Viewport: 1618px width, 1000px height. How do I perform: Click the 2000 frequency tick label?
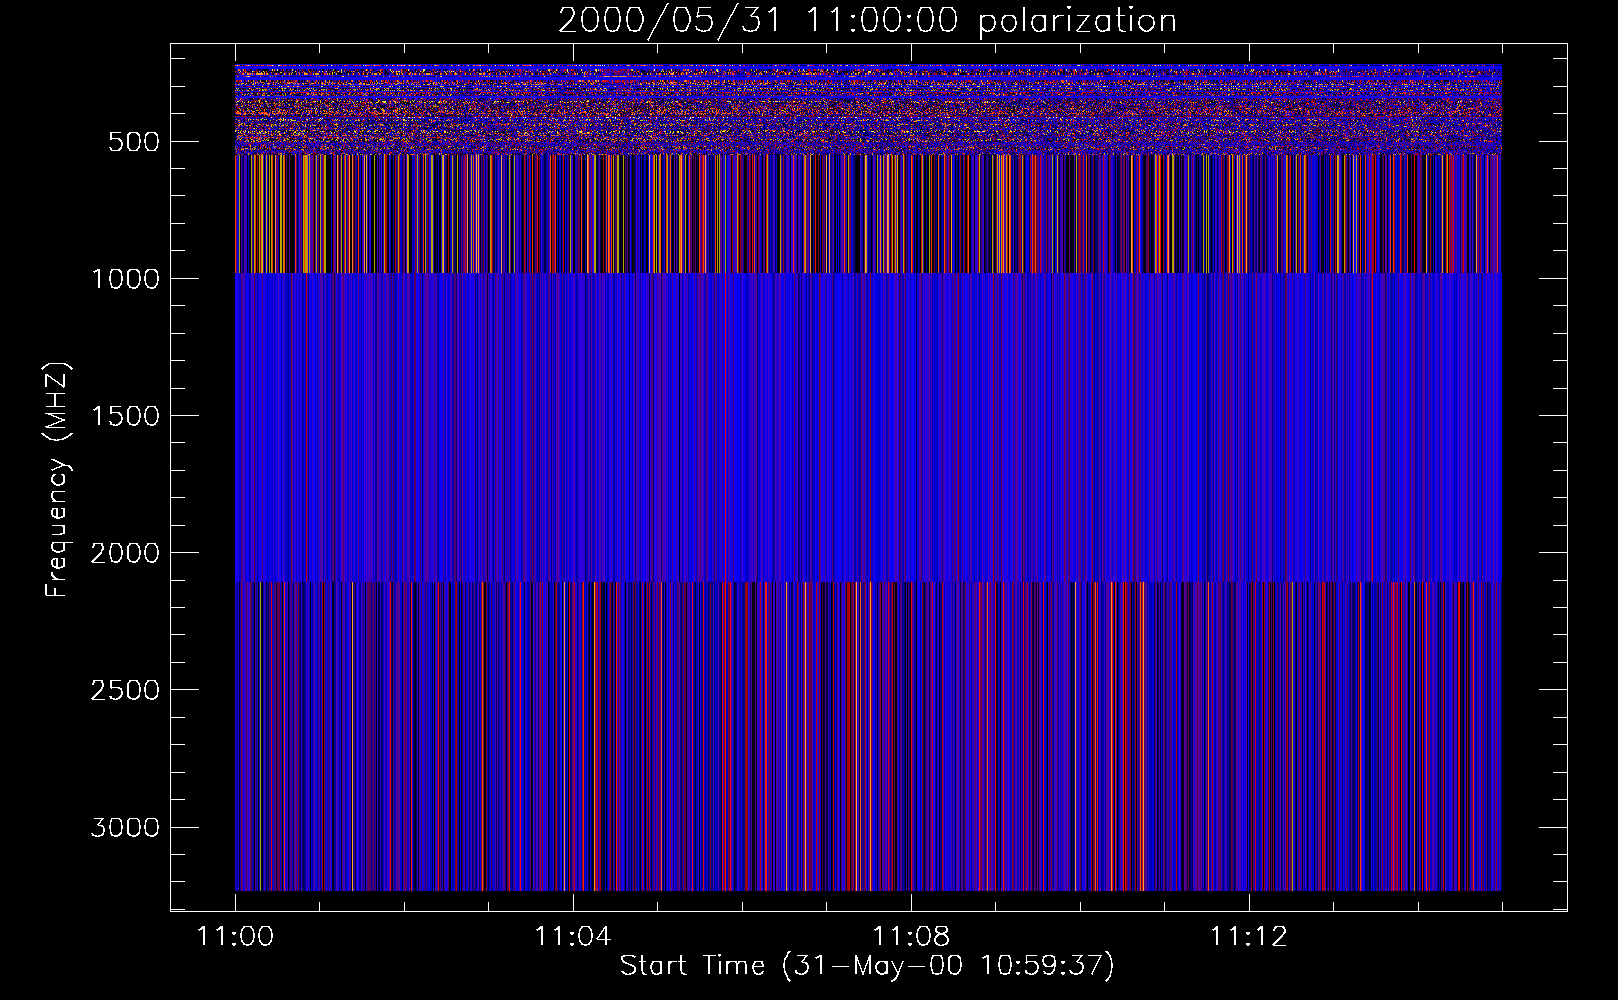[x=125, y=553]
